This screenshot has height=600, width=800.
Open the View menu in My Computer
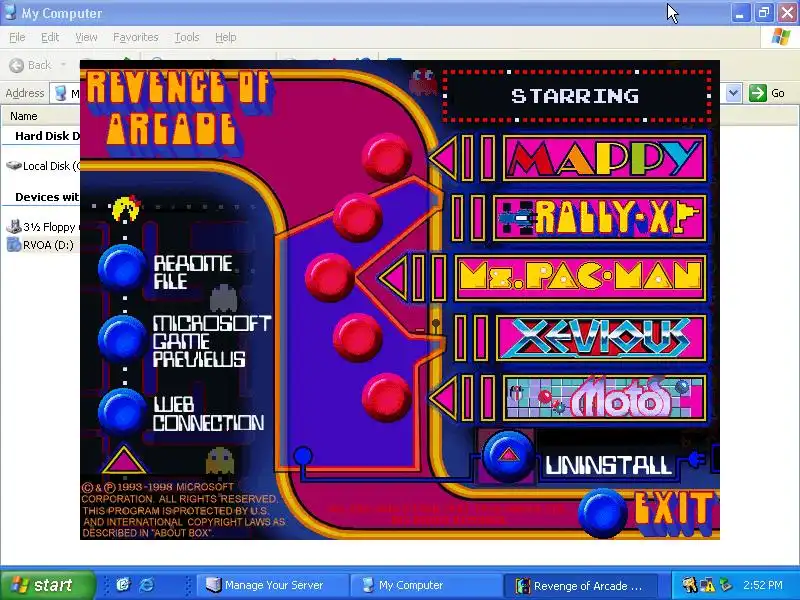tap(86, 37)
